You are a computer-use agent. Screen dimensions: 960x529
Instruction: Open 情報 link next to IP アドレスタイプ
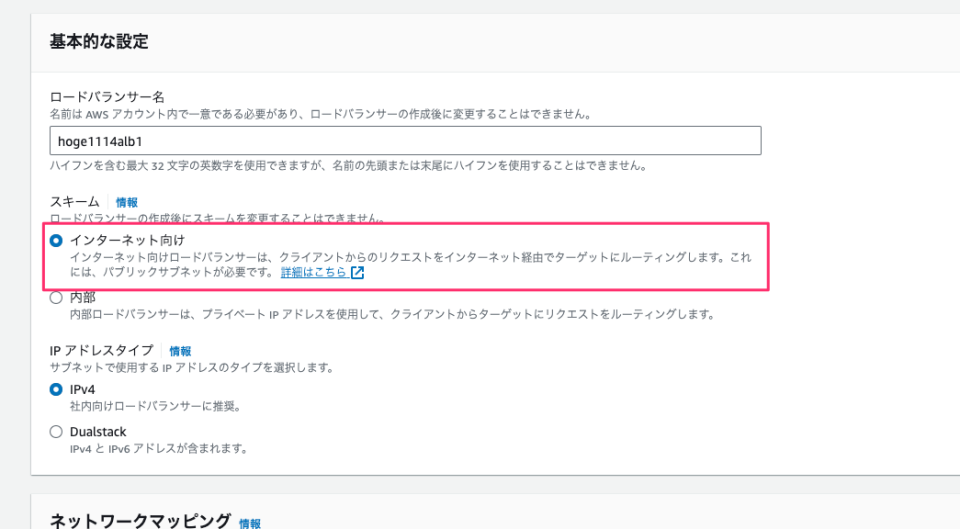(180, 351)
